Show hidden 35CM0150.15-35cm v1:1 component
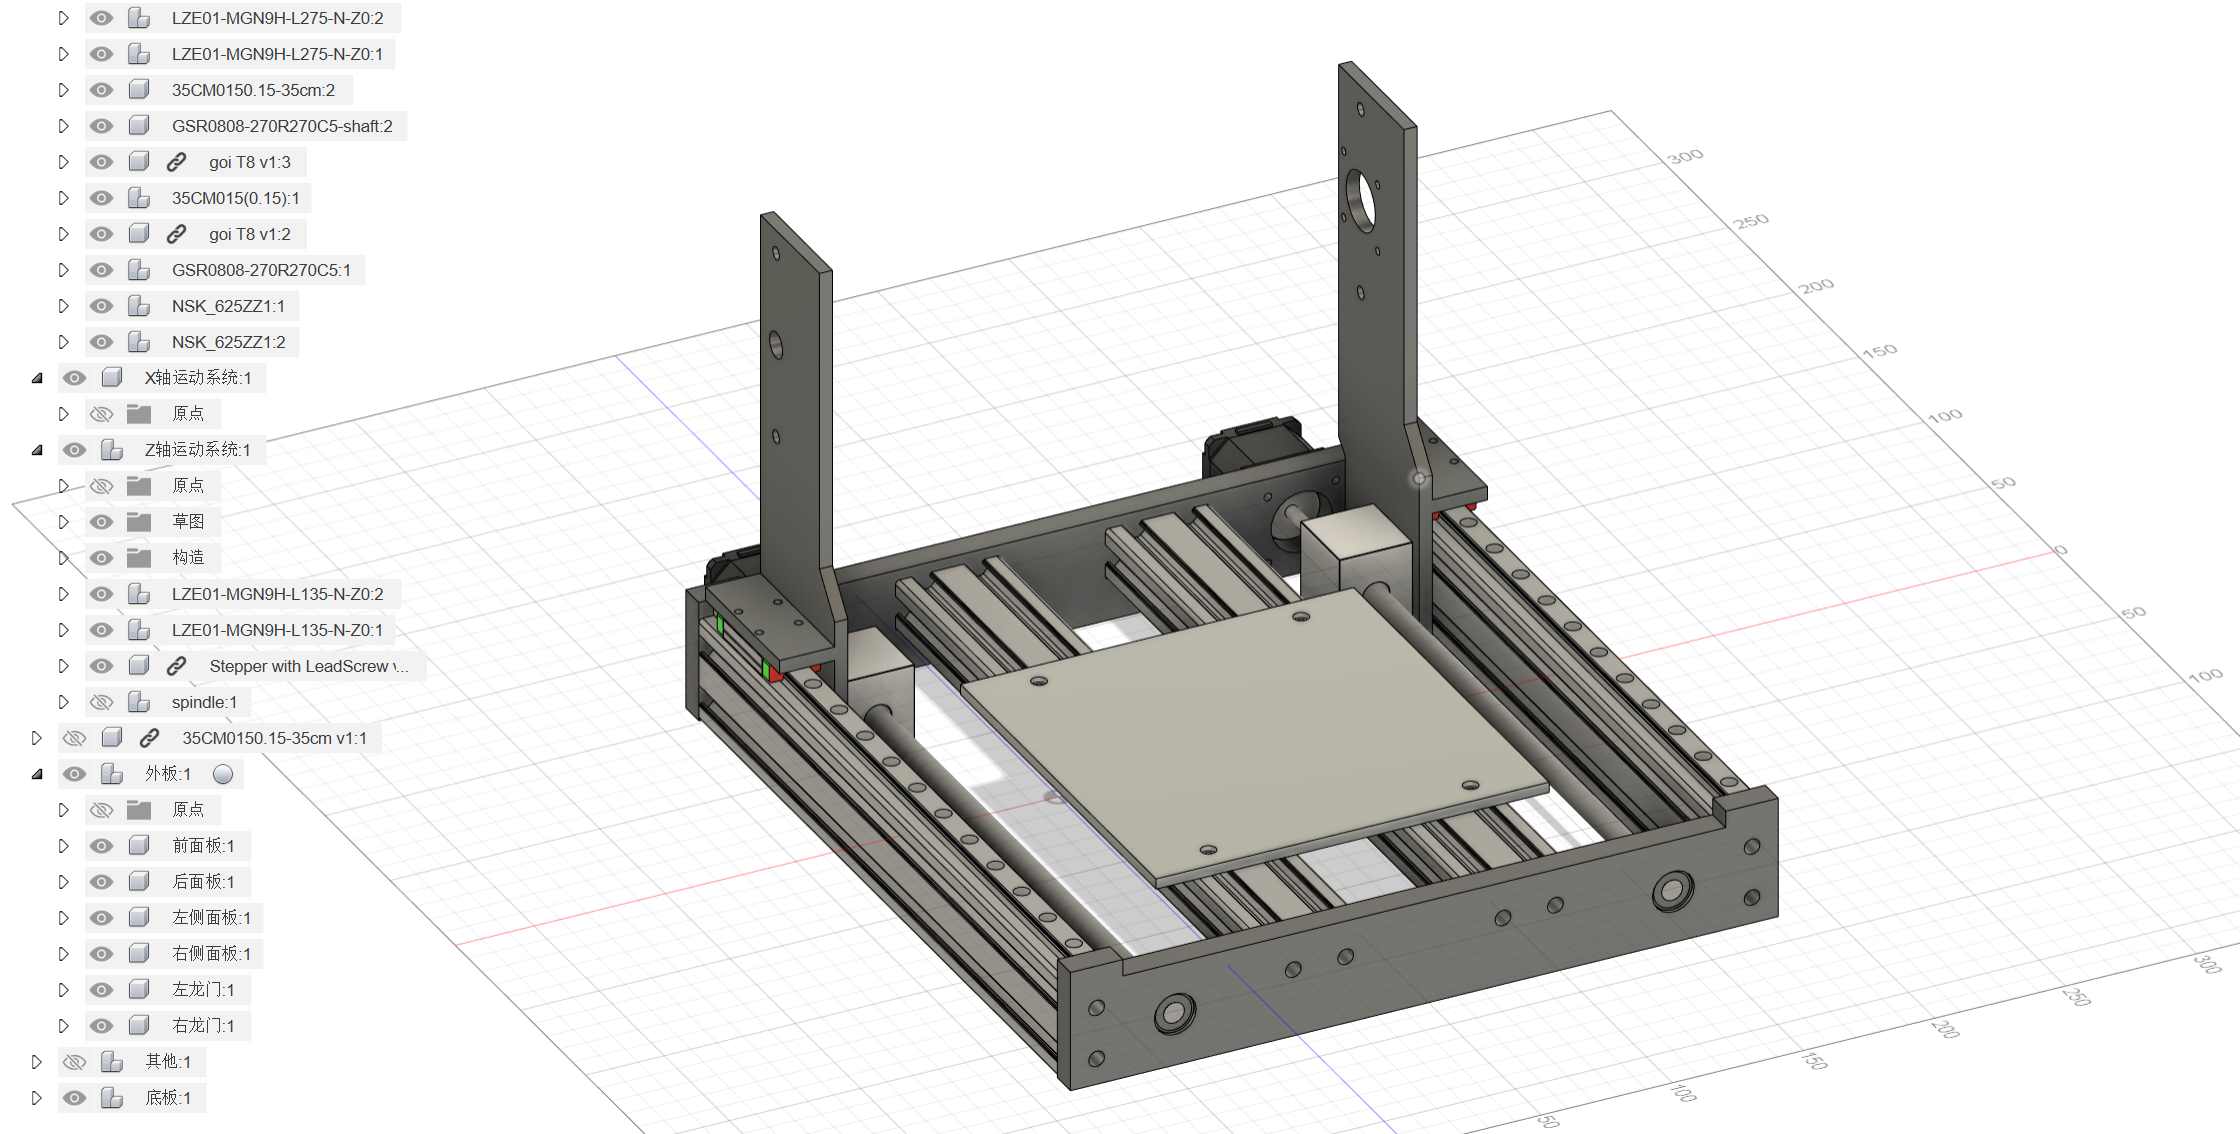 click(74, 738)
